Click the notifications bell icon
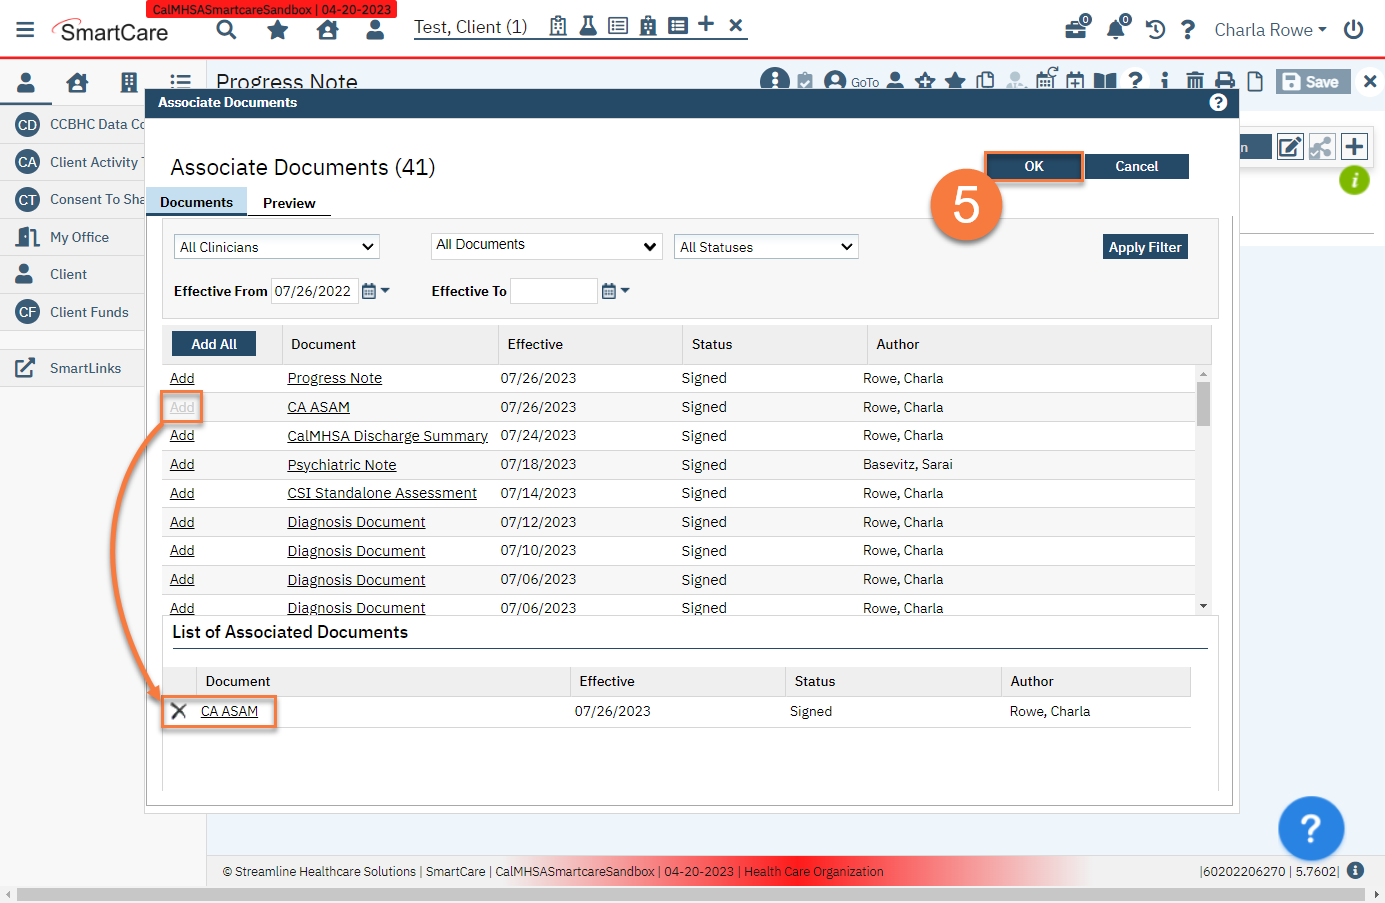 1115,29
